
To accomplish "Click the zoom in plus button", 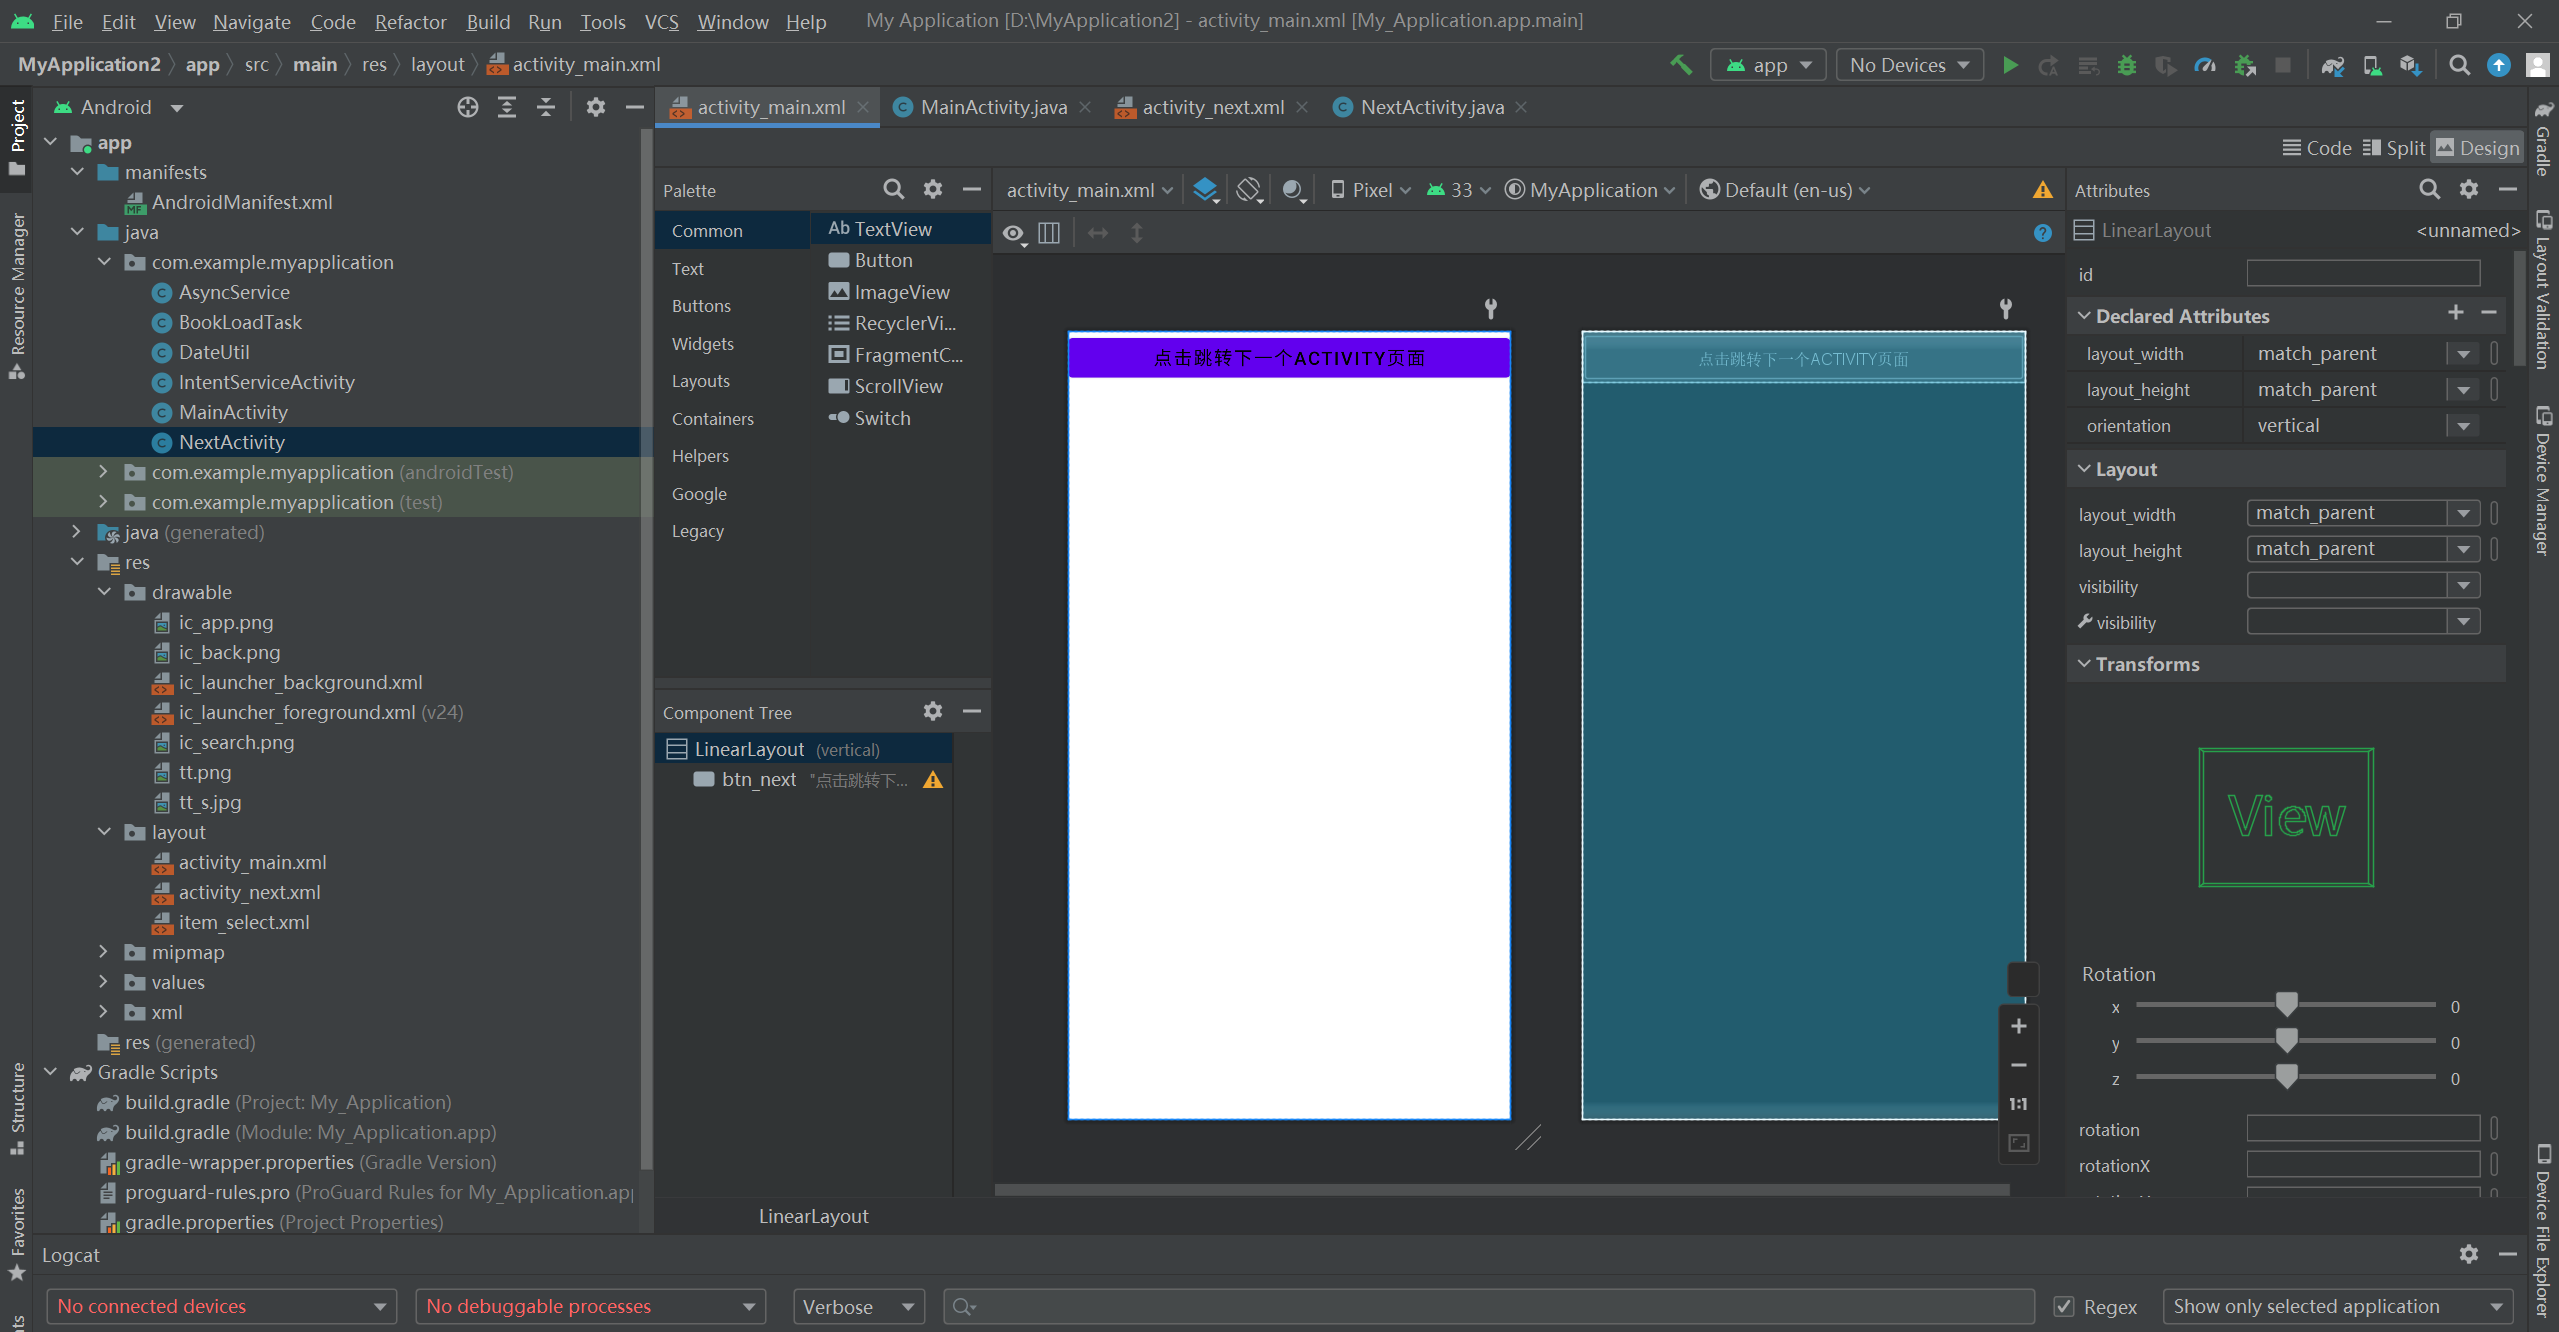I will [2018, 1026].
